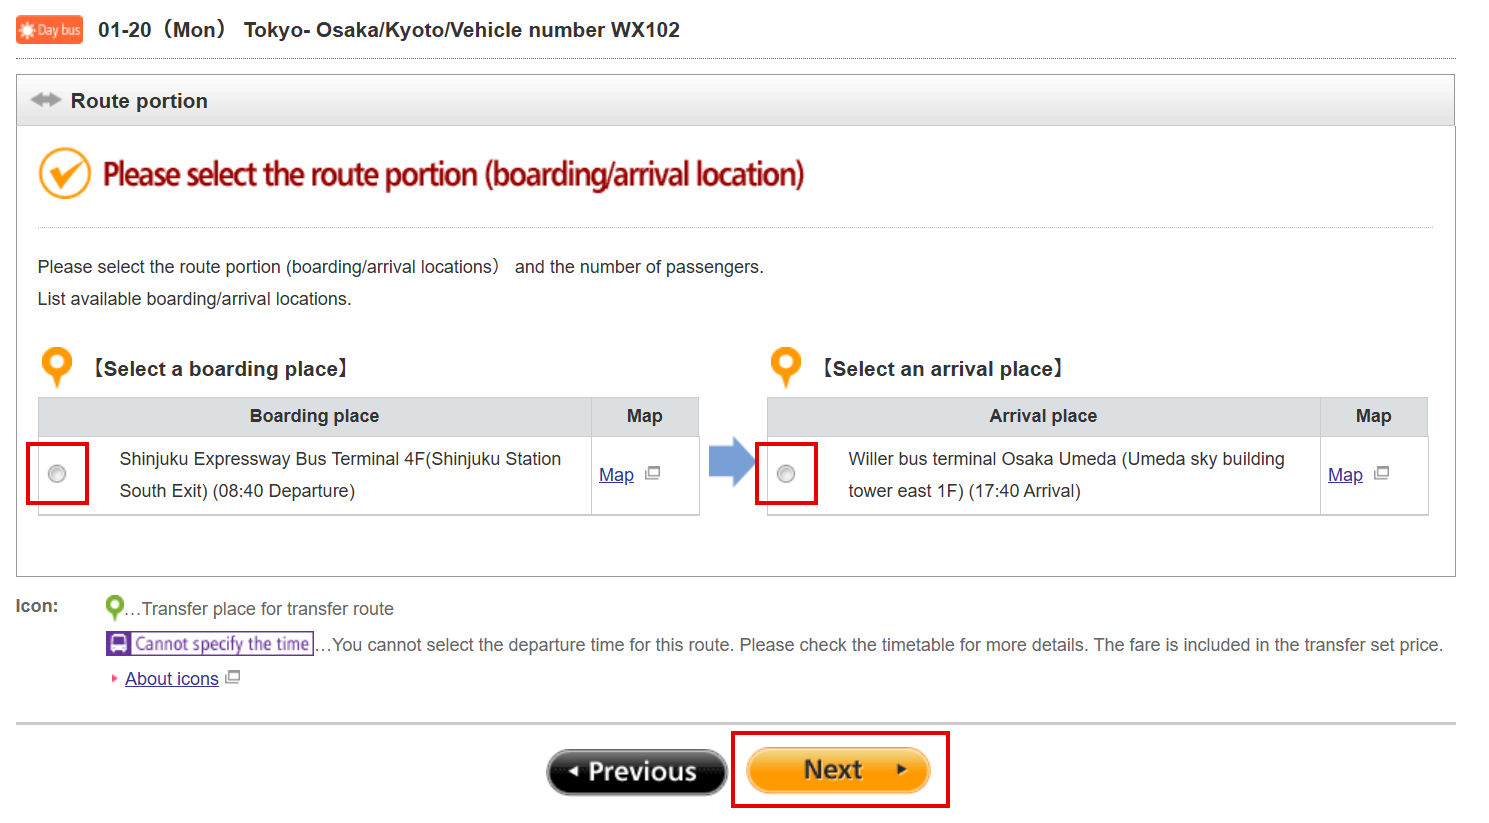Click new-window icon next to About icons
This screenshot has width=1489, height=823.
click(x=233, y=677)
